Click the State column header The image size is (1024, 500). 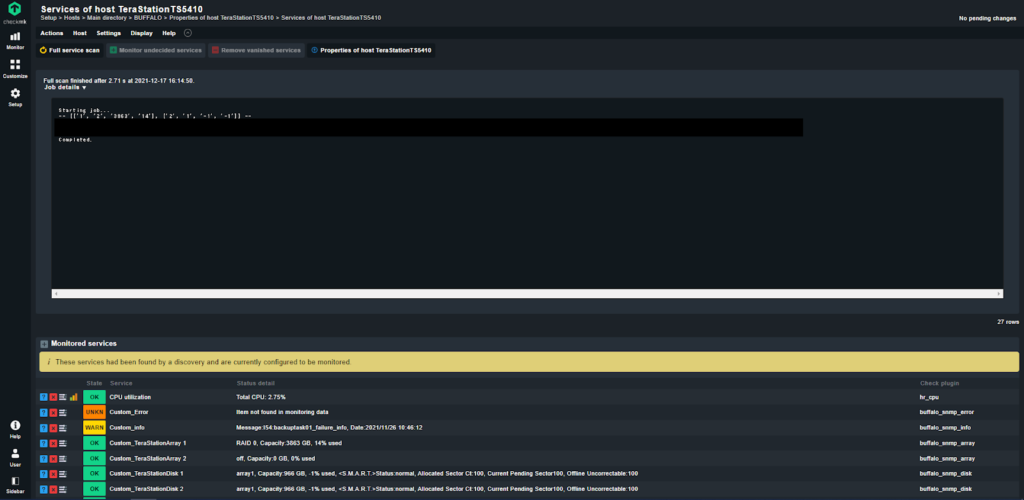point(94,383)
